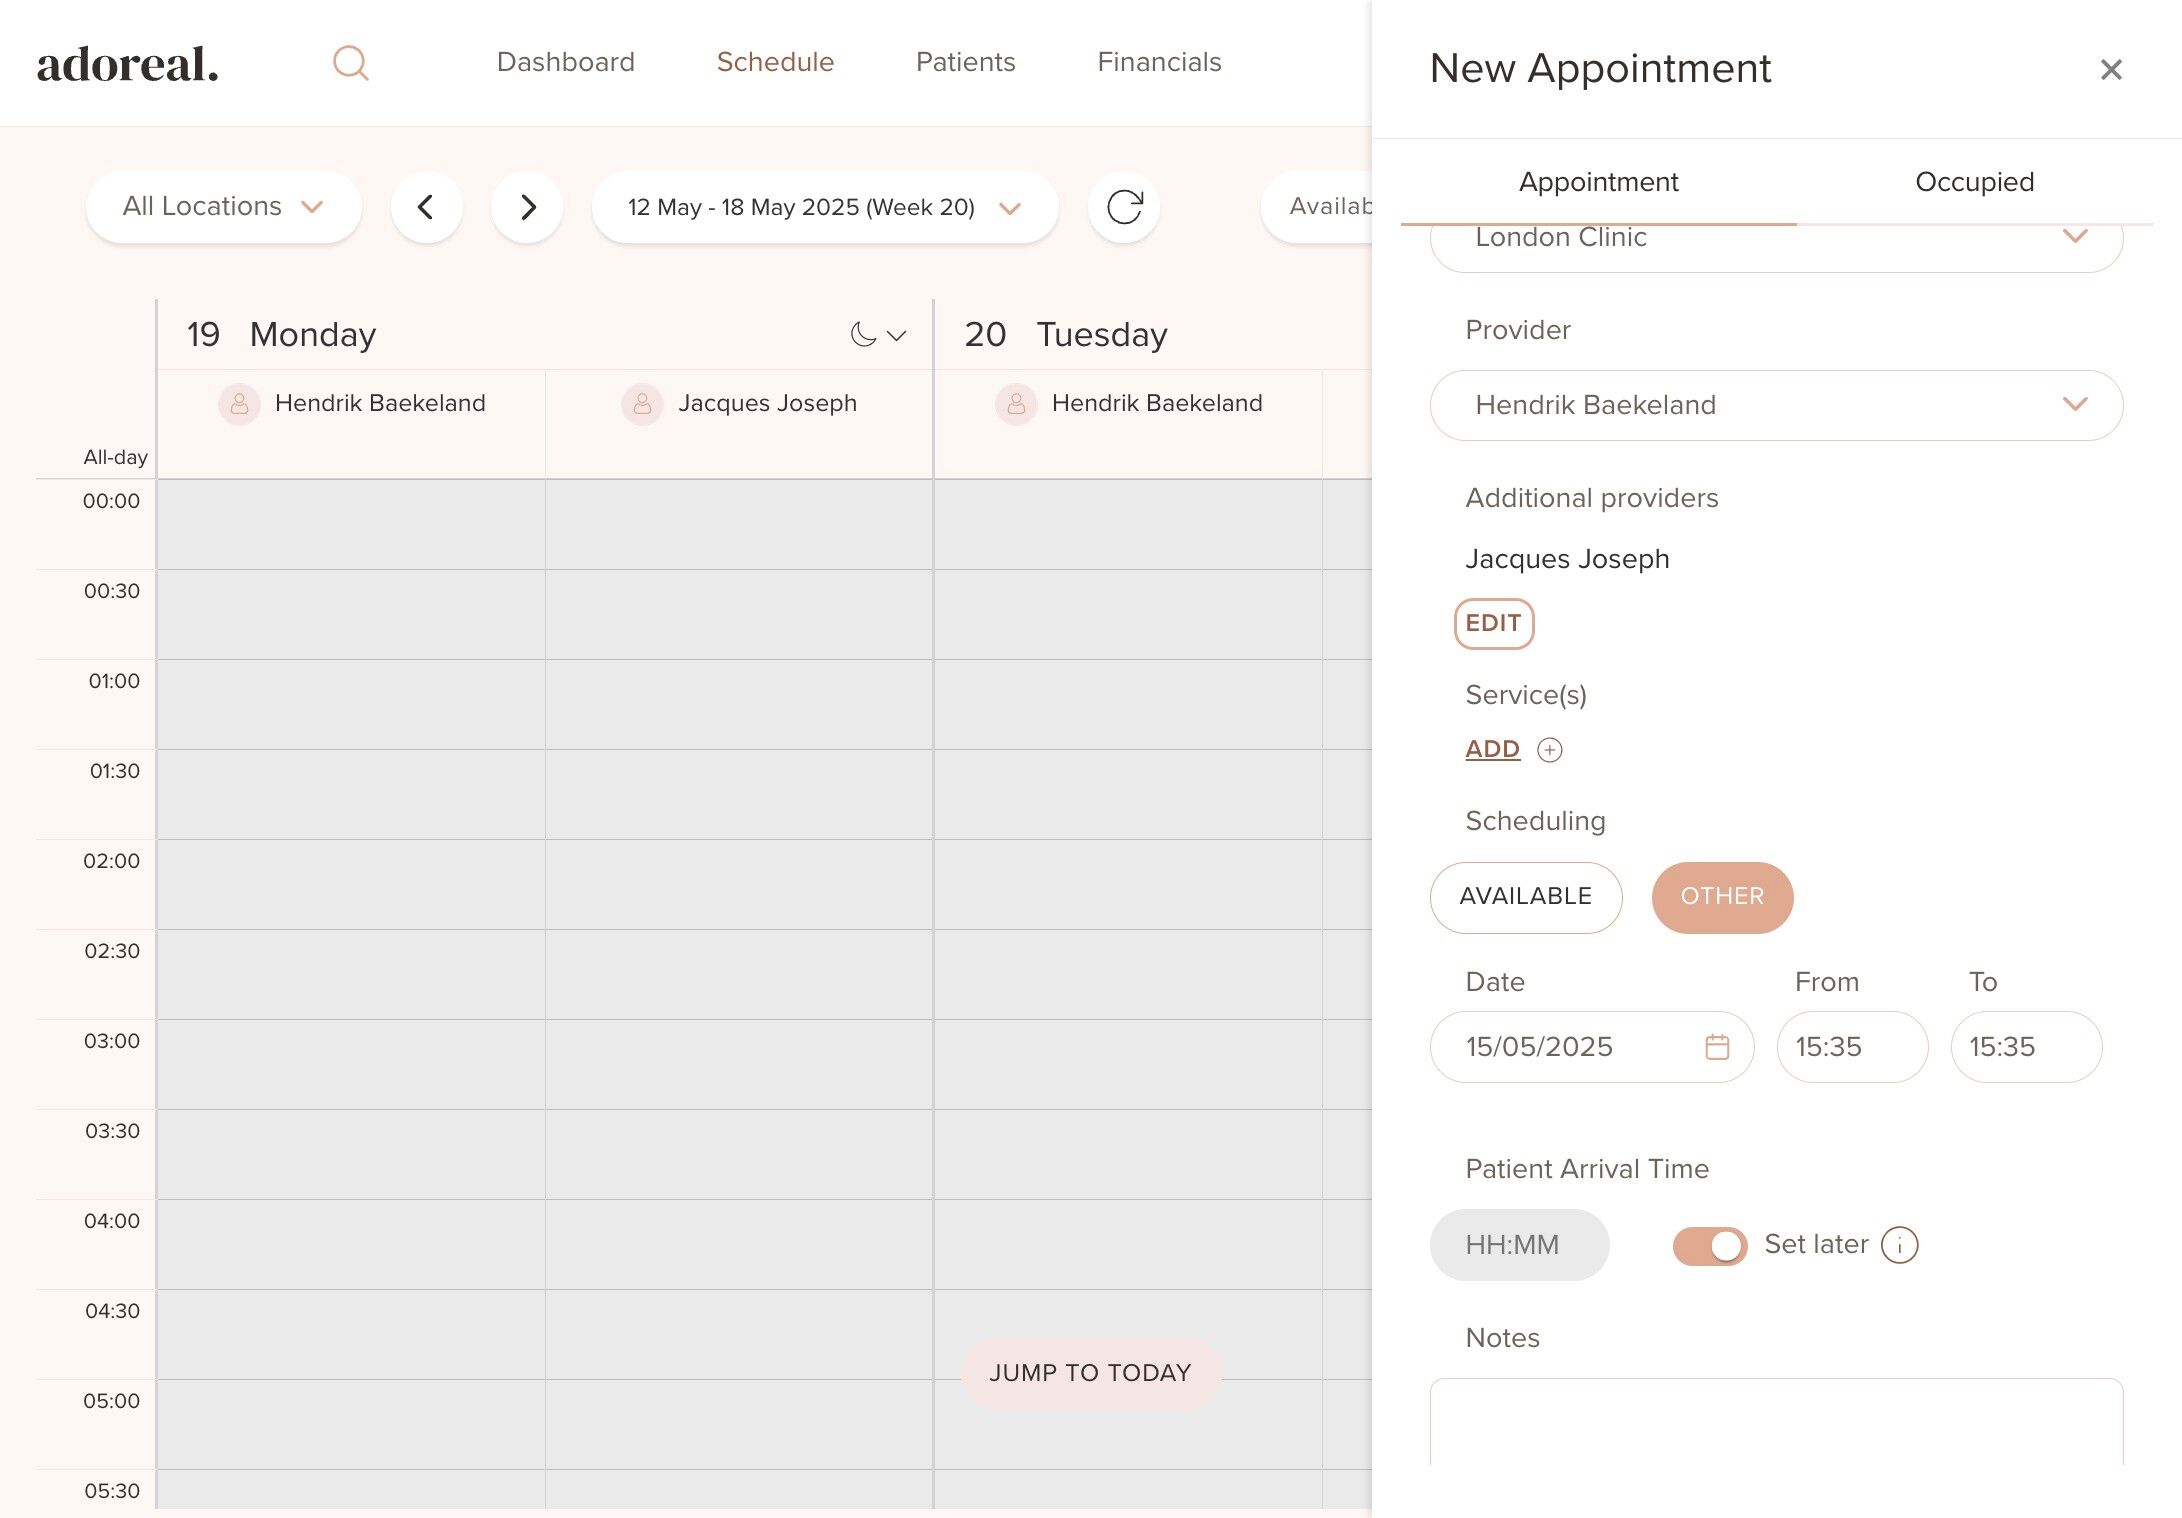Open the All Locations dropdown
Image resolution: width=2182 pixels, height=1518 pixels.
click(223, 207)
